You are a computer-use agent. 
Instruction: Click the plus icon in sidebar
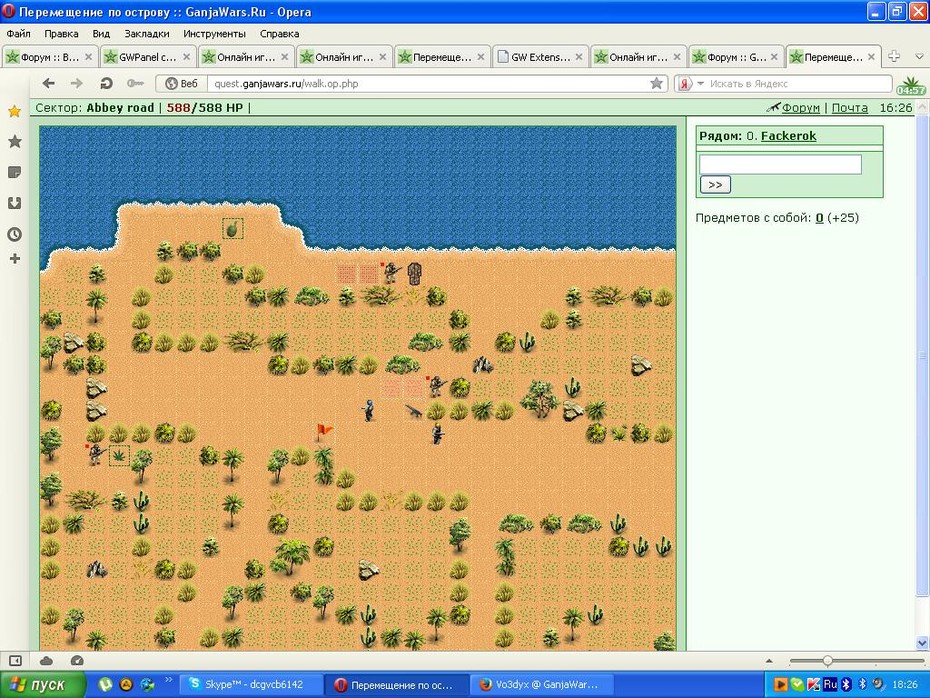point(15,259)
